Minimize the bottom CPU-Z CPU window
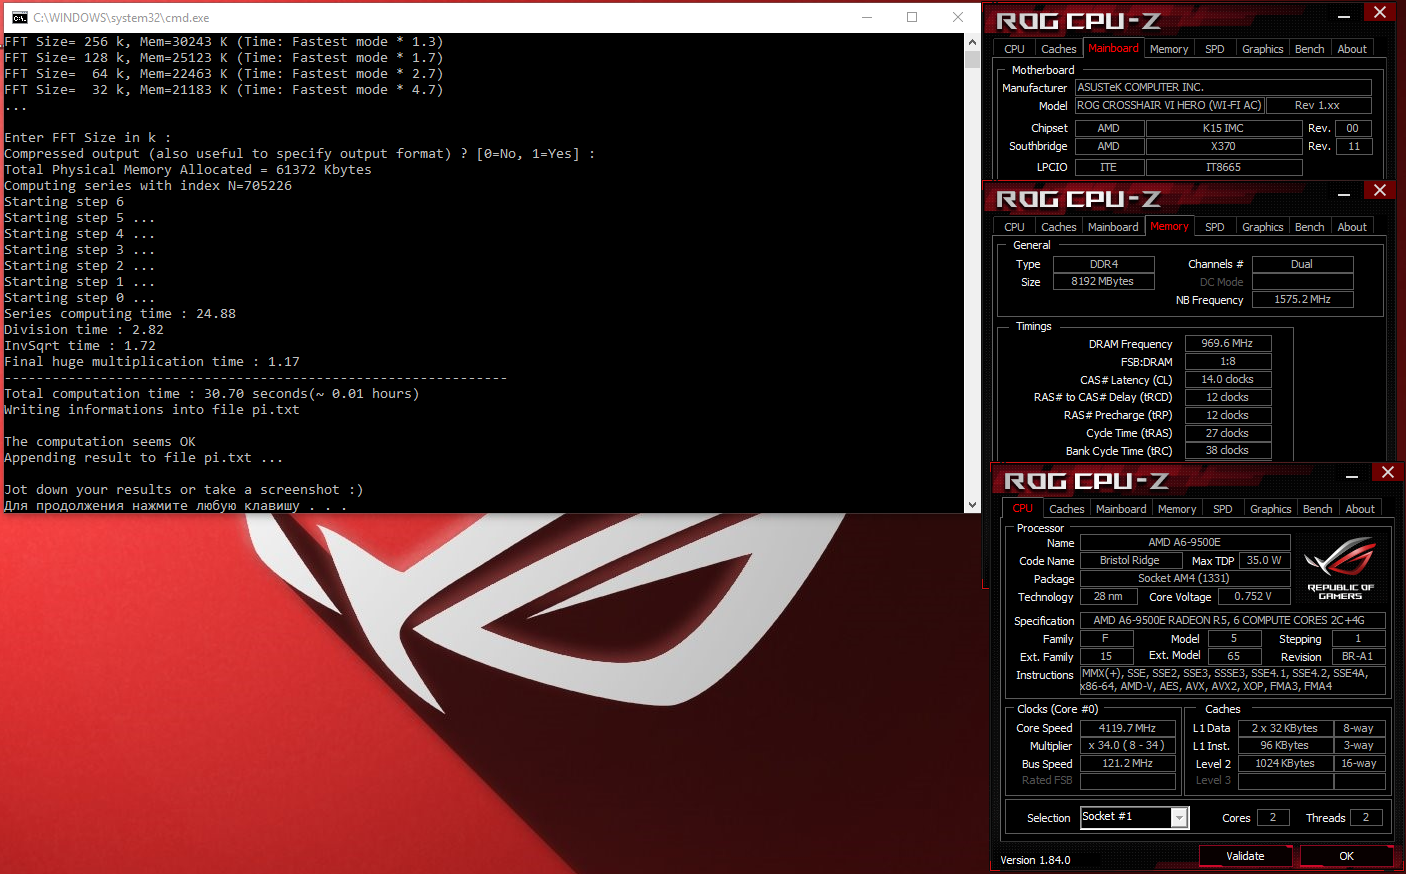This screenshot has height=874, width=1406. click(x=1351, y=475)
